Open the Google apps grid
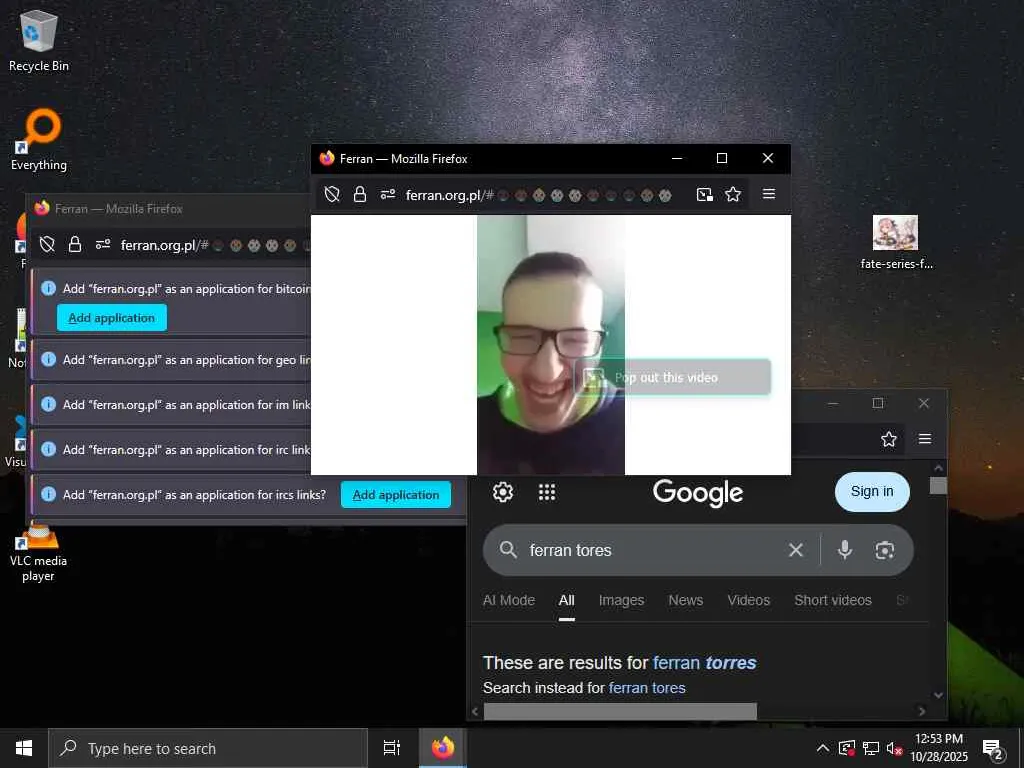Screen dimensions: 1024x768 [547, 492]
